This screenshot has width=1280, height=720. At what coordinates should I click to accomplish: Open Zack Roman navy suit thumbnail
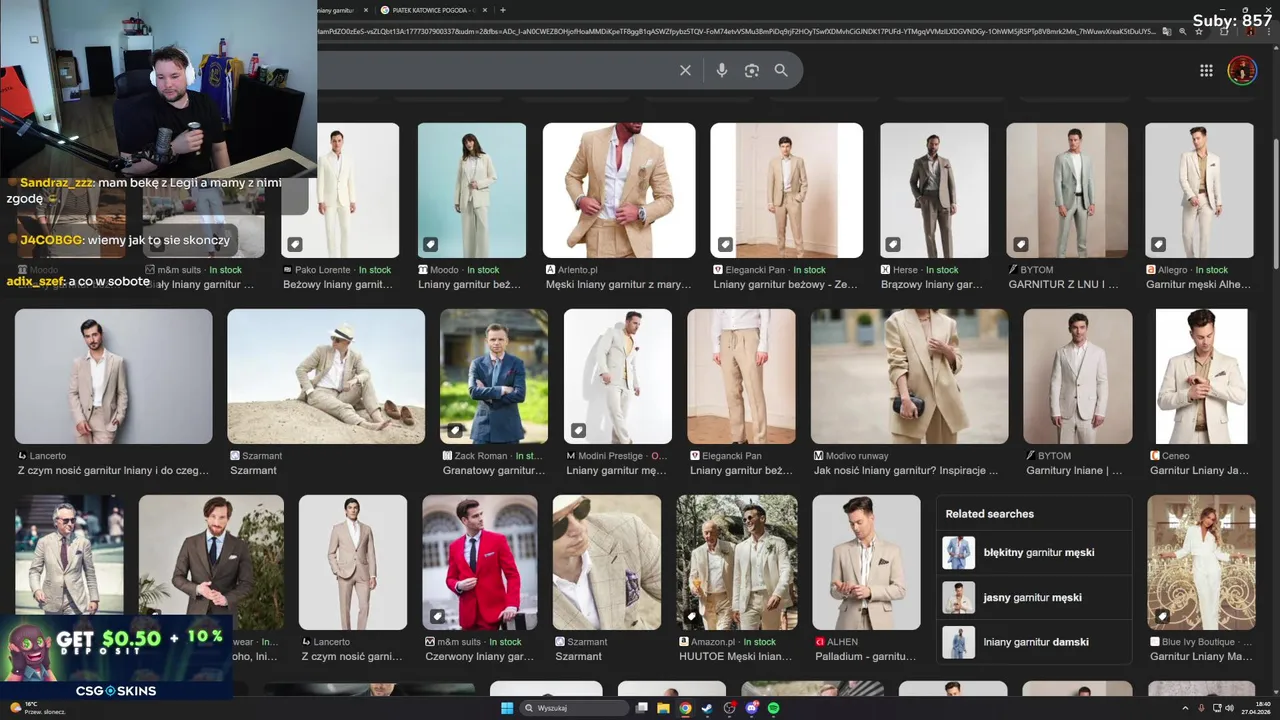(x=494, y=376)
